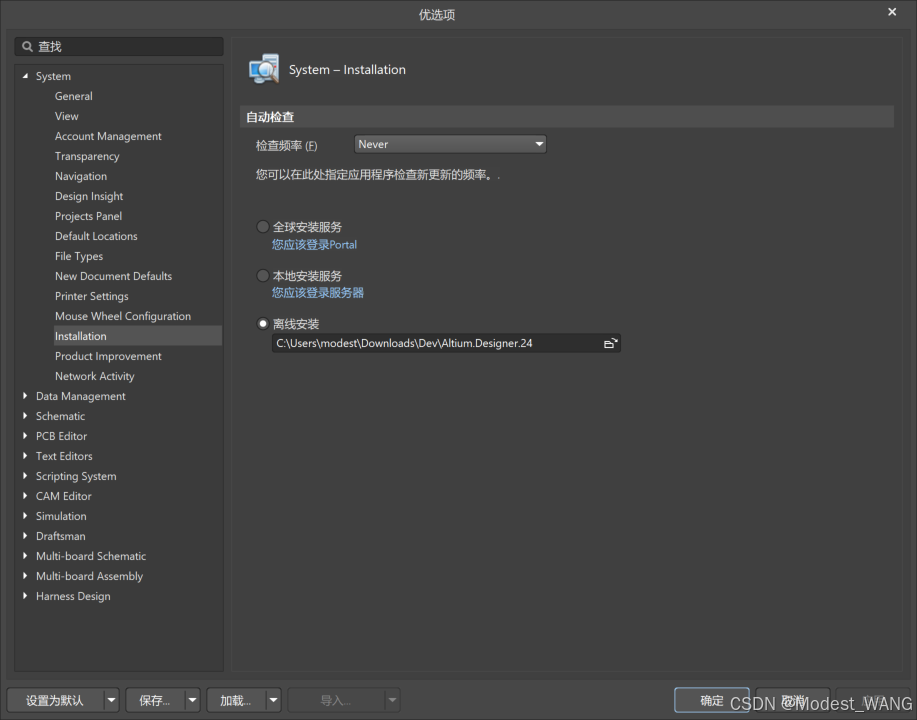
Task: Expand the Scripting System node
Action: click(x=25, y=476)
